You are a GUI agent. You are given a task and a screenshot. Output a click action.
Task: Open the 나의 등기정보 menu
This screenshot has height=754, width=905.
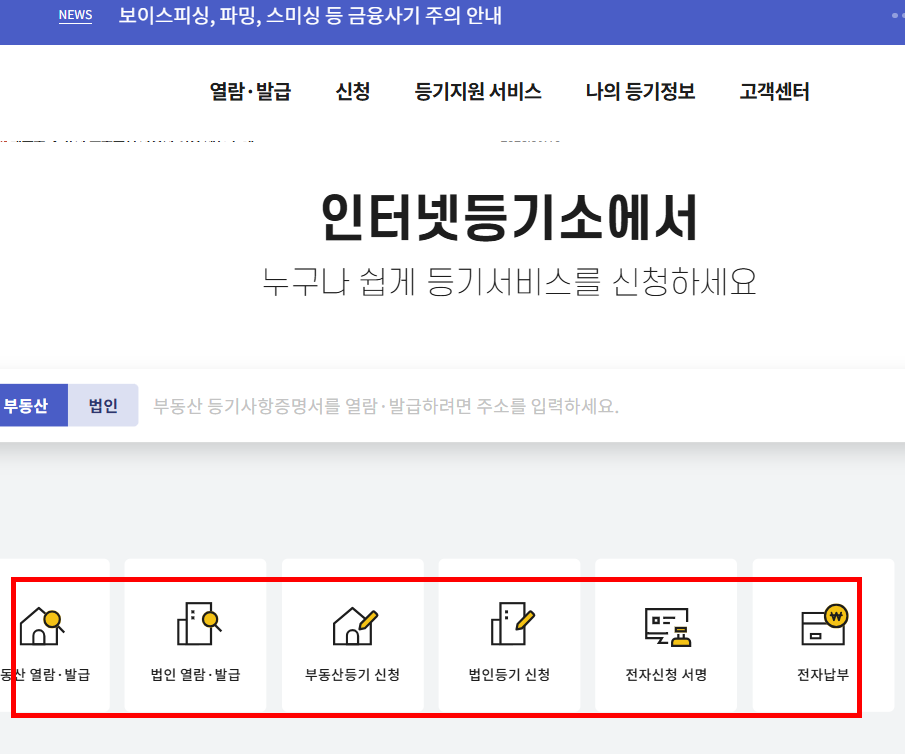click(638, 90)
